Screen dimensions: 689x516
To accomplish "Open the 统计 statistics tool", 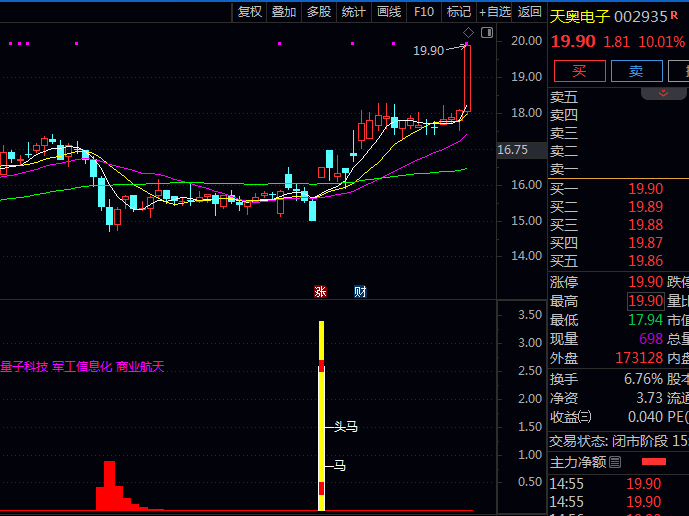I will (x=354, y=12).
